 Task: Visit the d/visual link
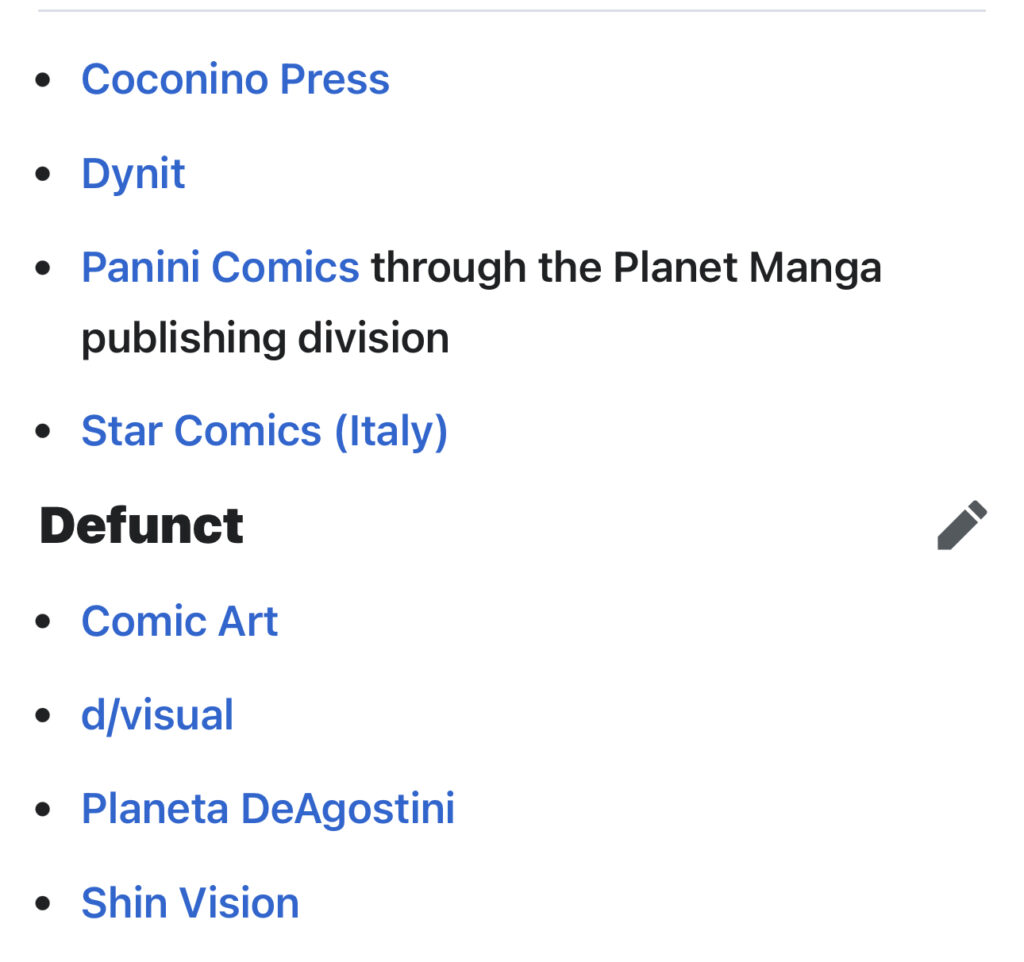pyautogui.click(x=157, y=715)
